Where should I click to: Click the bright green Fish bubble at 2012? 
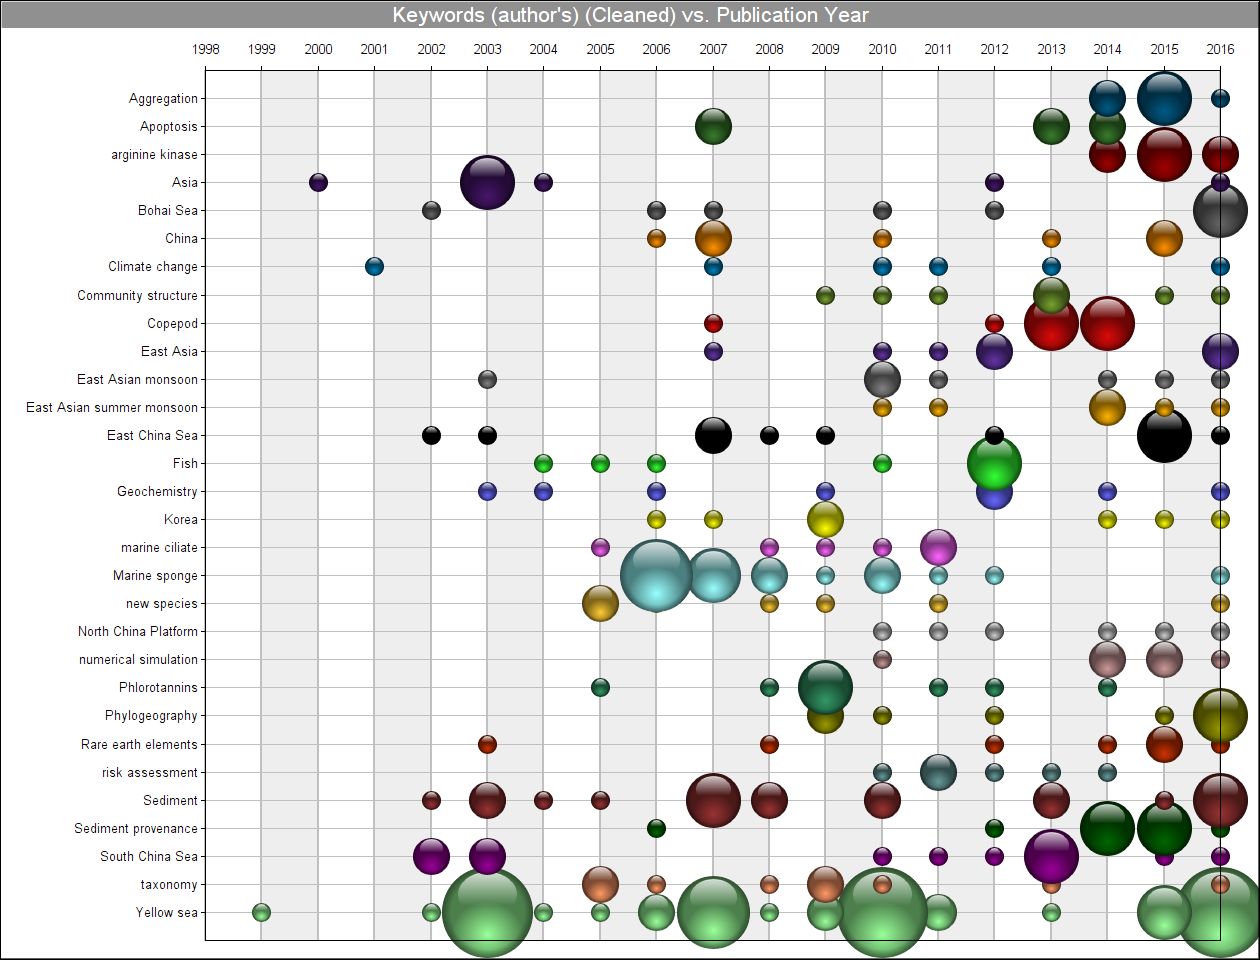994,463
